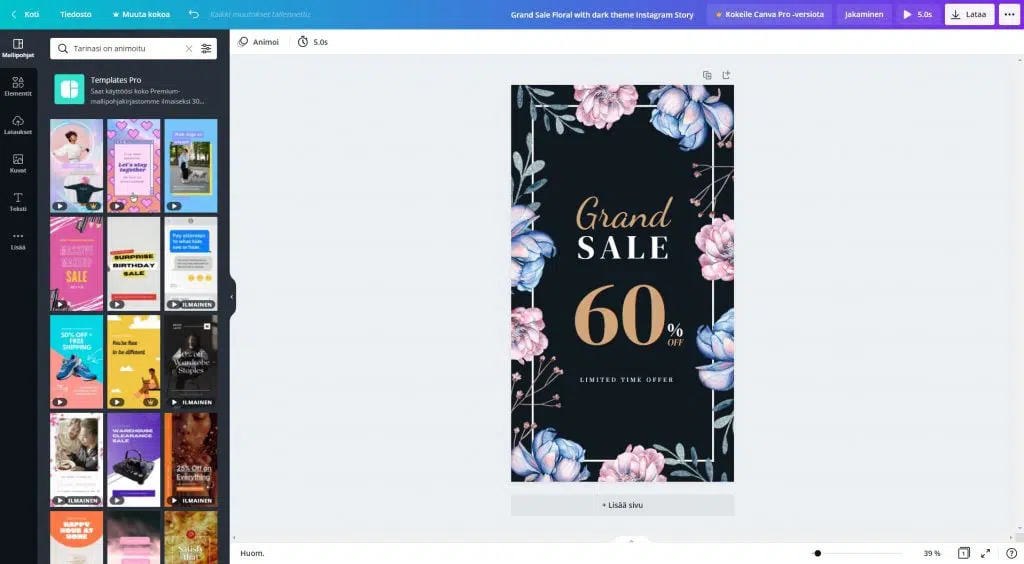Image resolution: width=1024 pixels, height=564 pixels.
Task: Open the Lisää more options tab
Action: [18, 240]
